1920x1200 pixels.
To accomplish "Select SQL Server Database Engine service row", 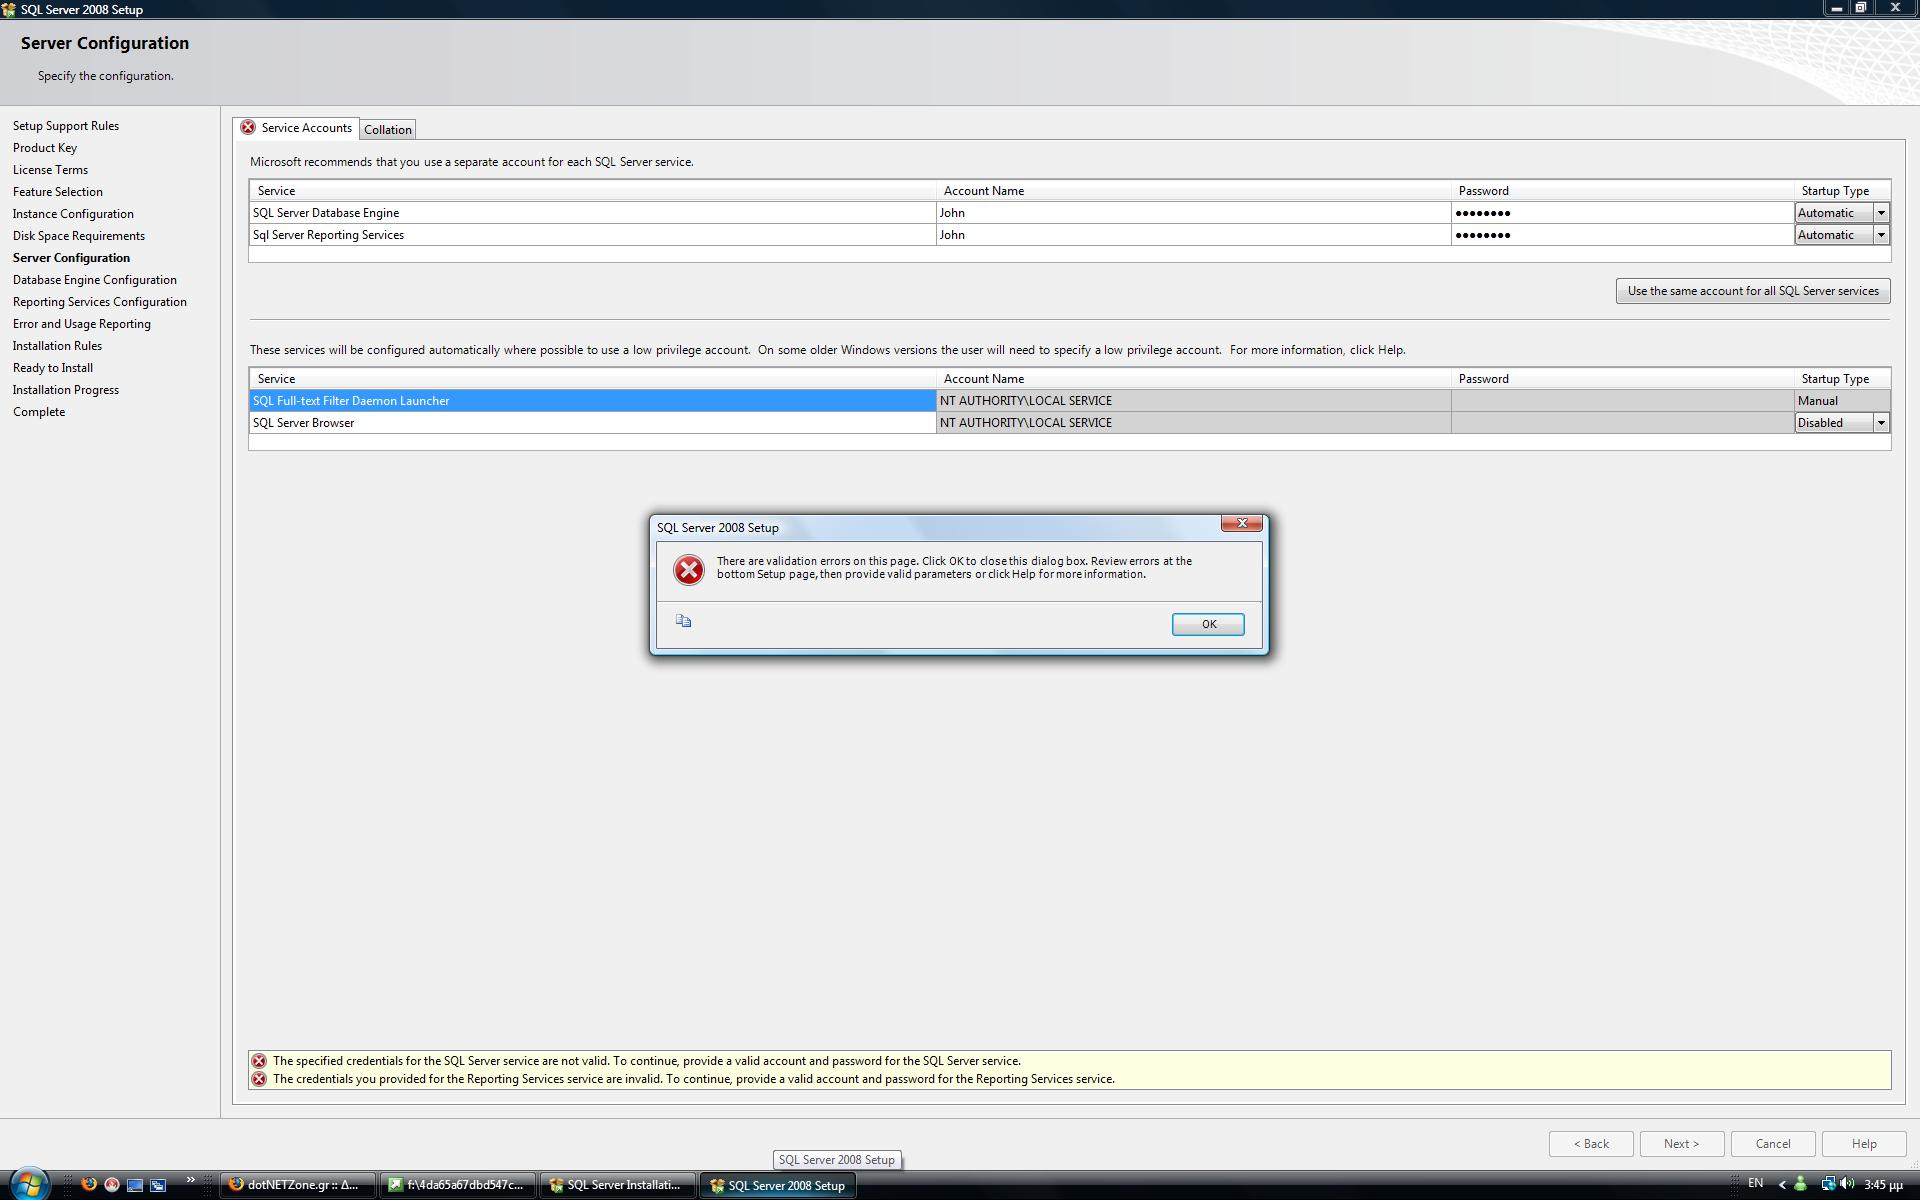I will point(592,213).
